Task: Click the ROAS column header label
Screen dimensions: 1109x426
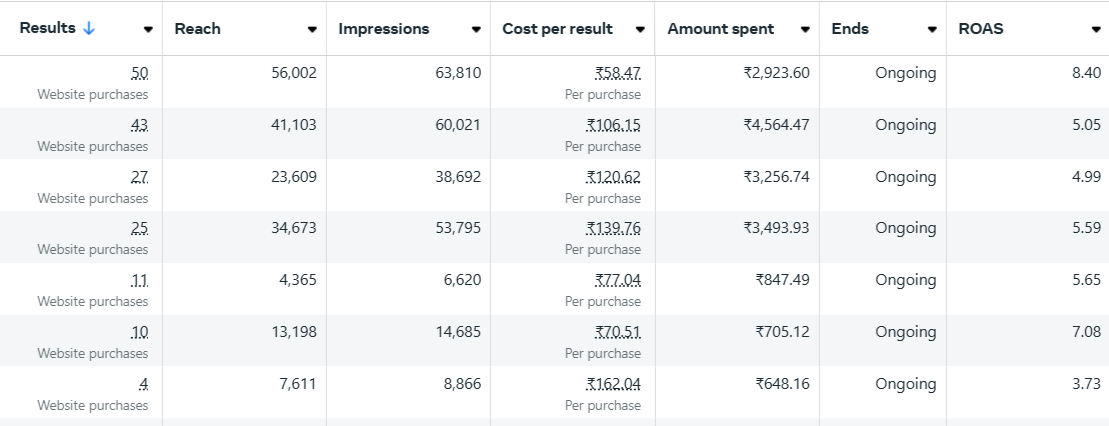Action: pyautogui.click(x=981, y=29)
